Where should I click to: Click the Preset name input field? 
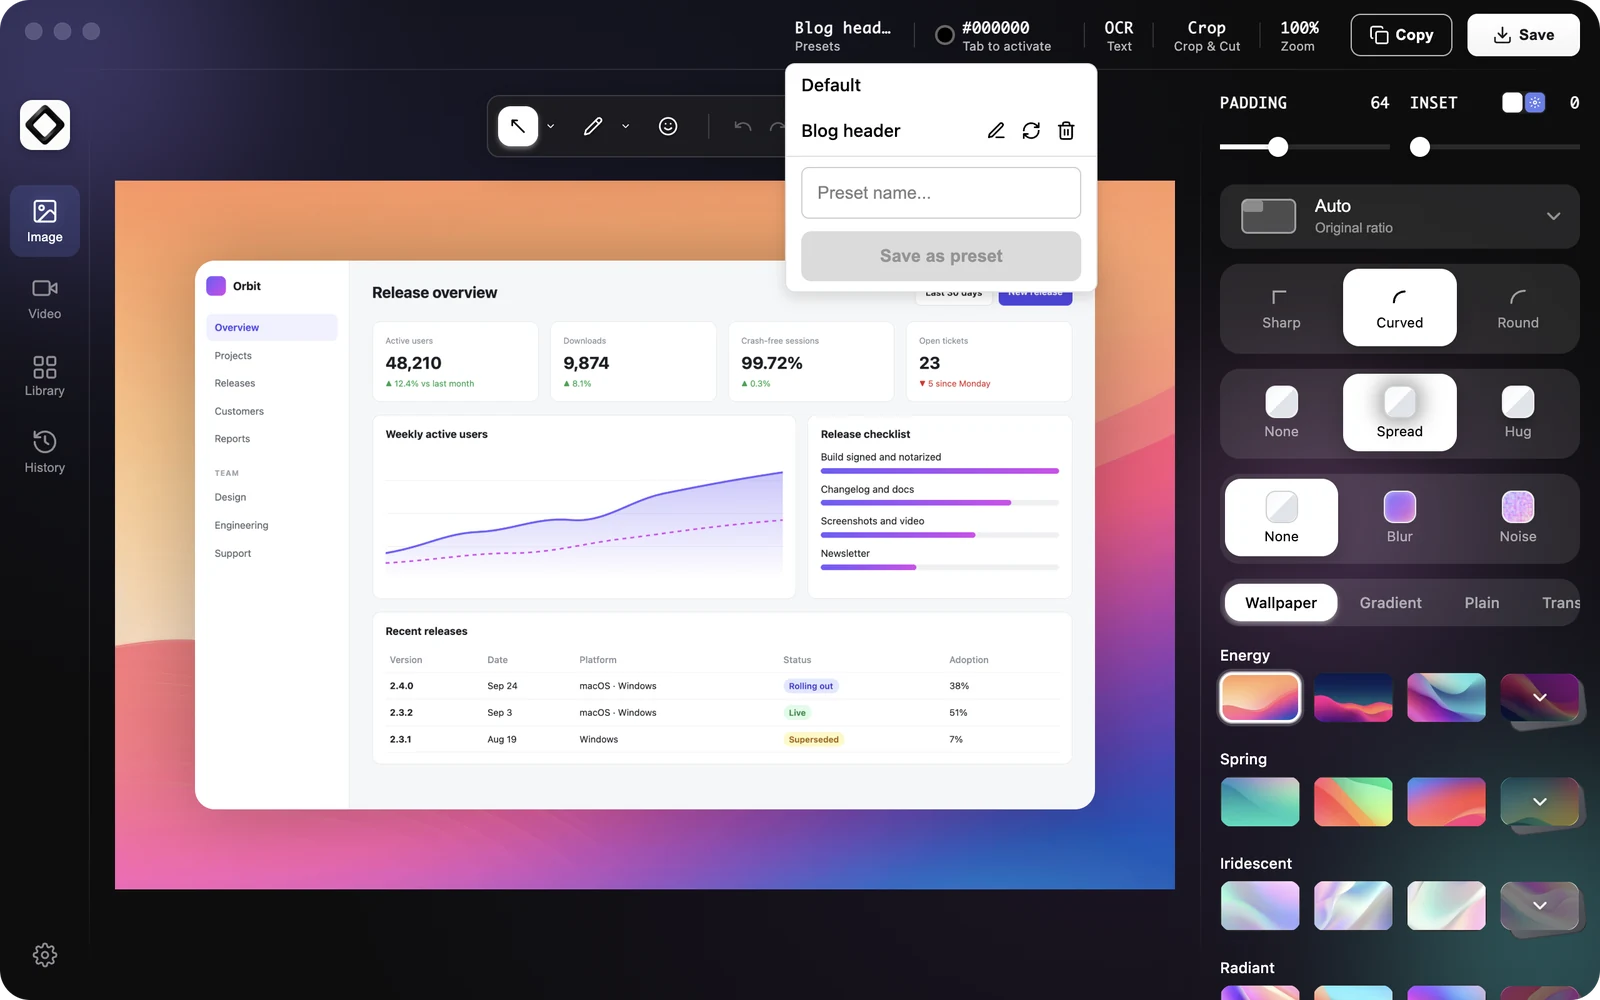point(941,193)
